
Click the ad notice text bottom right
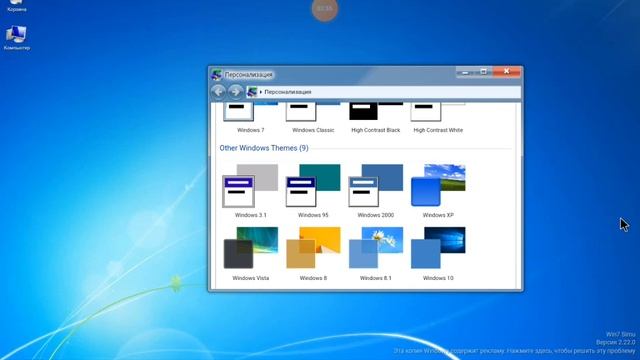pyautogui.click(x=514, y=351)
